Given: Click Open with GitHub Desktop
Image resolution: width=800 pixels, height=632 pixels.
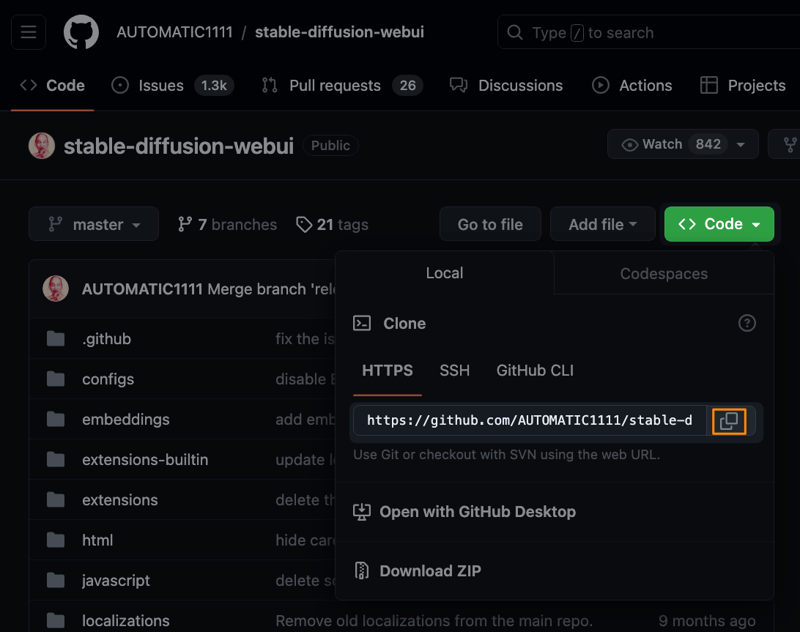Looking at the screenshot, I should pos(464,512).
